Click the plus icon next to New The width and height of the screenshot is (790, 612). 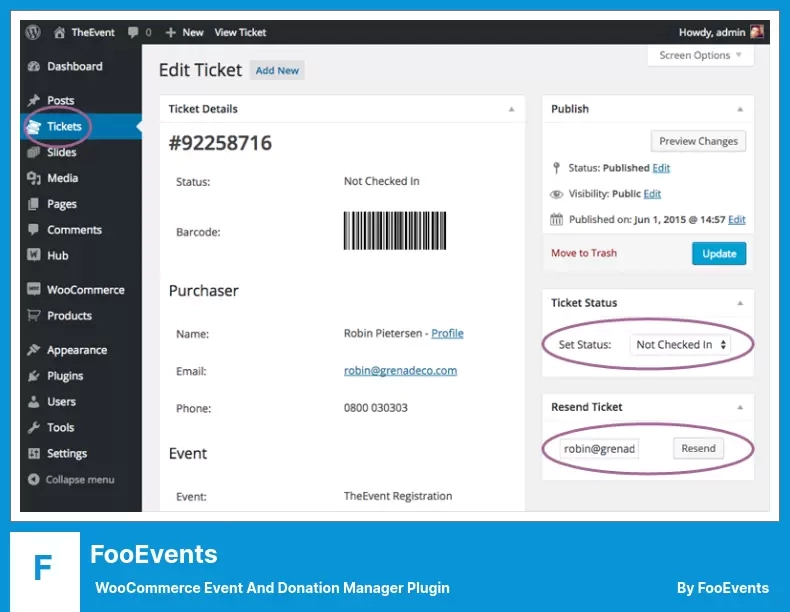(x=171, y=33)
